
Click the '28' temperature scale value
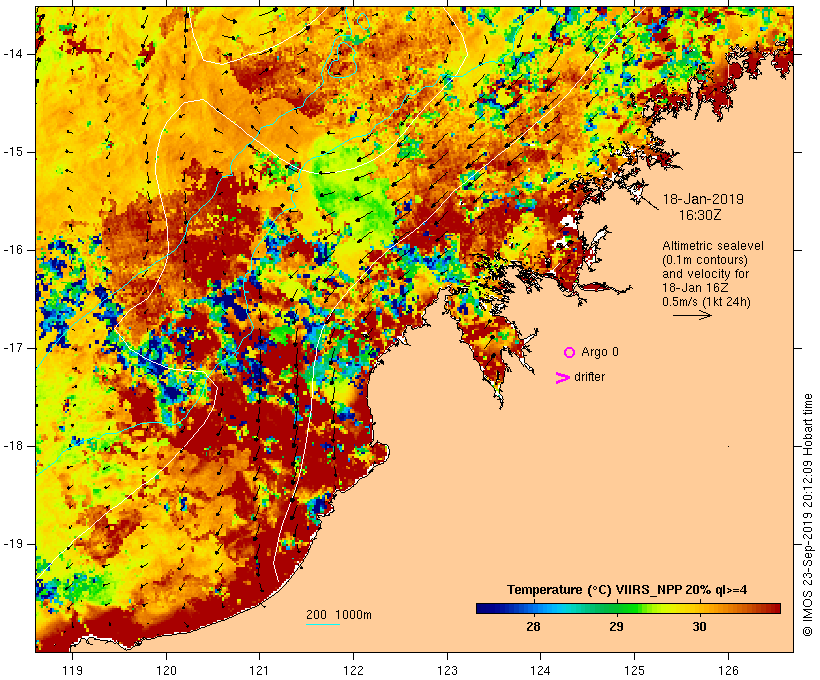[533, 627]
